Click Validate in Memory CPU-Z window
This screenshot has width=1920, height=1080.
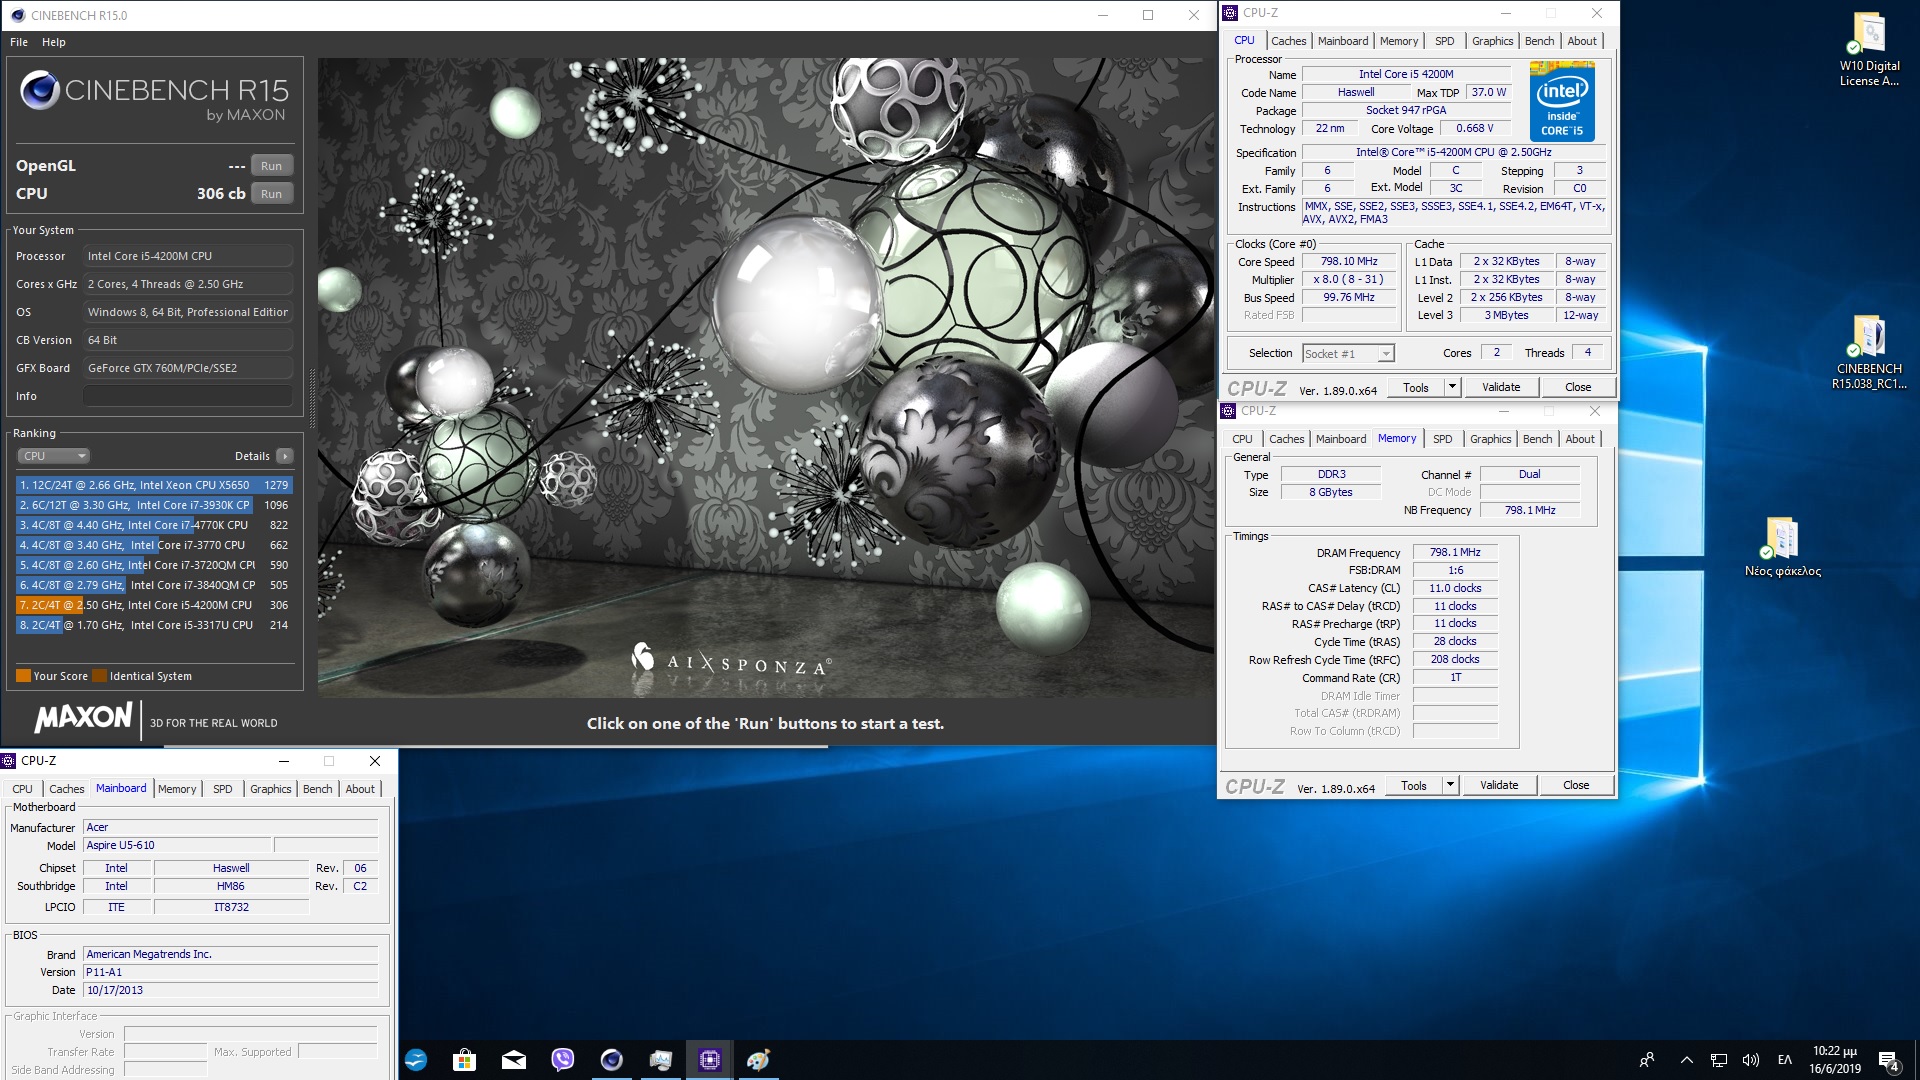tap(1498, 786)
